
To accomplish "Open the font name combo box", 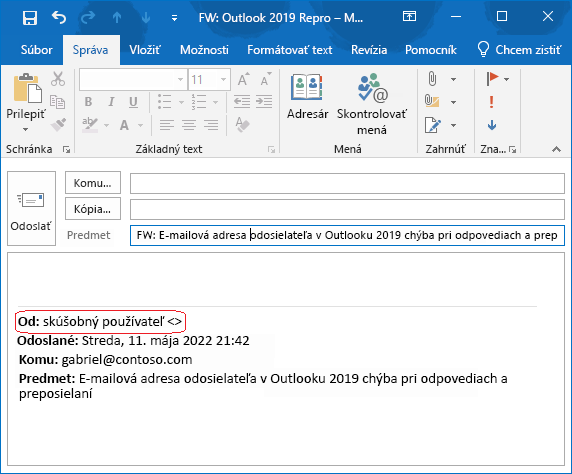I will coord(133,79).
